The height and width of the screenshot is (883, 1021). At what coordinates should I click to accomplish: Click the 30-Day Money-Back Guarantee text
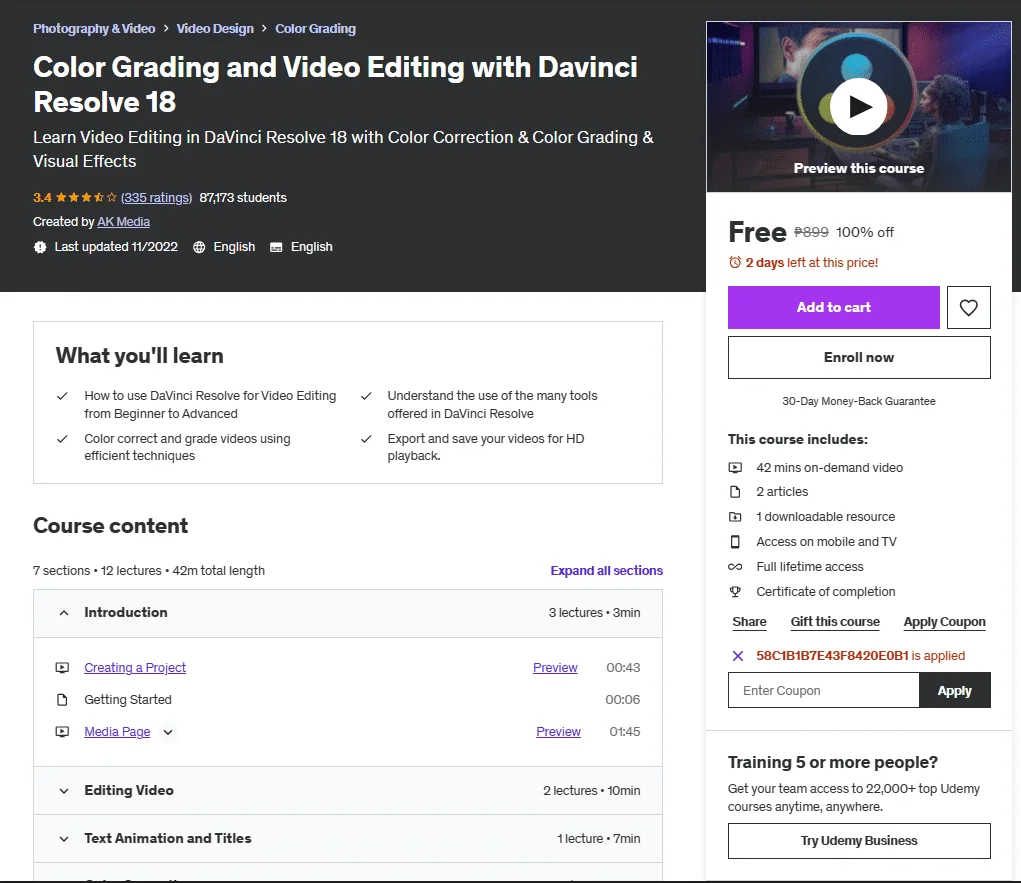click(859, 401)
